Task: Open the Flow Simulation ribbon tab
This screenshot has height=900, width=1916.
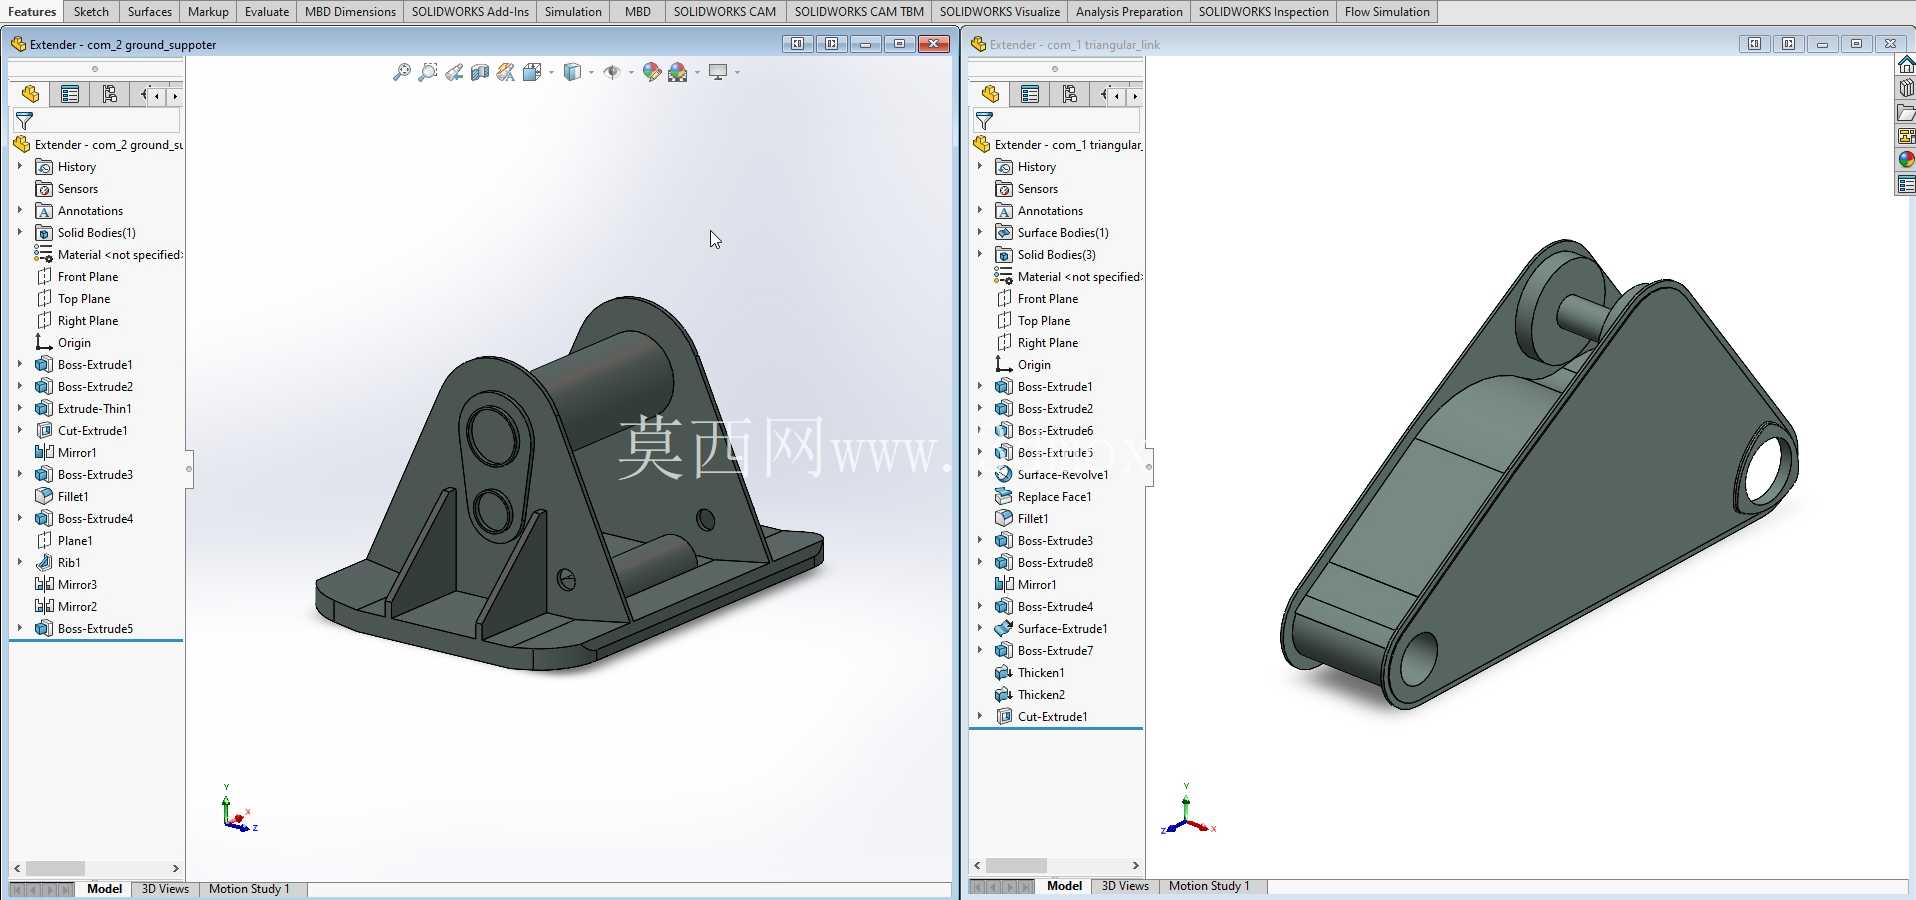Action: coord(1387,12)
